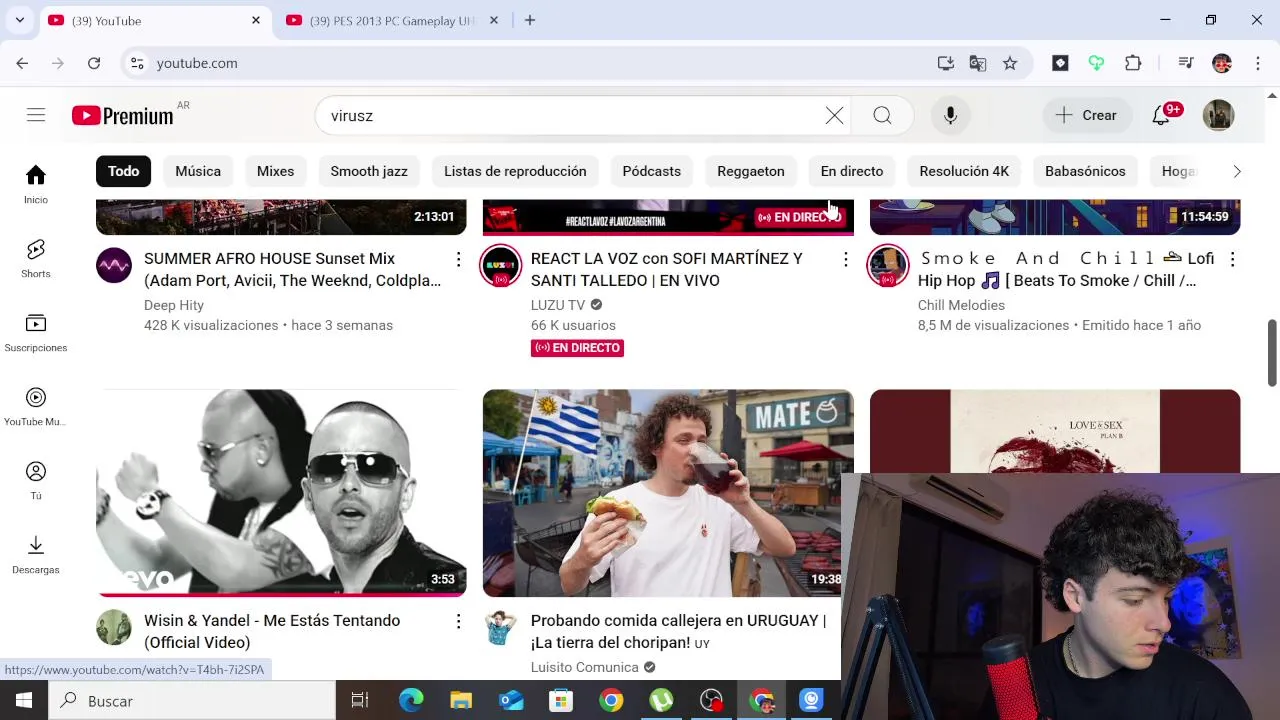The height and width of the screenshot is (720, 1280).
Task: Go back to the previous page
Action: (22, 63)
